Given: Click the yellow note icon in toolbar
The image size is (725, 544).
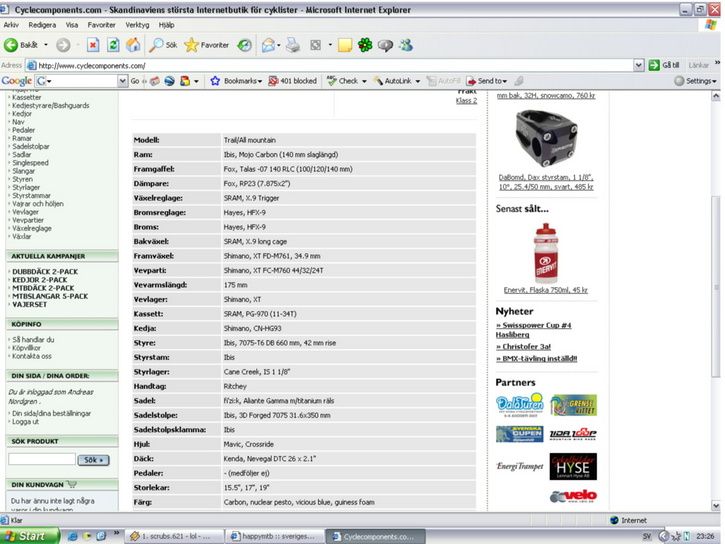Looking at the screenshot, I should (x=344, y=45).
